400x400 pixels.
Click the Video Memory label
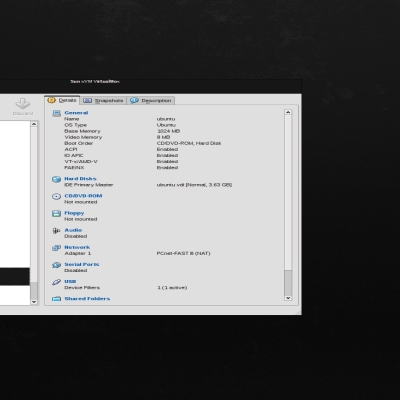(x=83, y=137)
